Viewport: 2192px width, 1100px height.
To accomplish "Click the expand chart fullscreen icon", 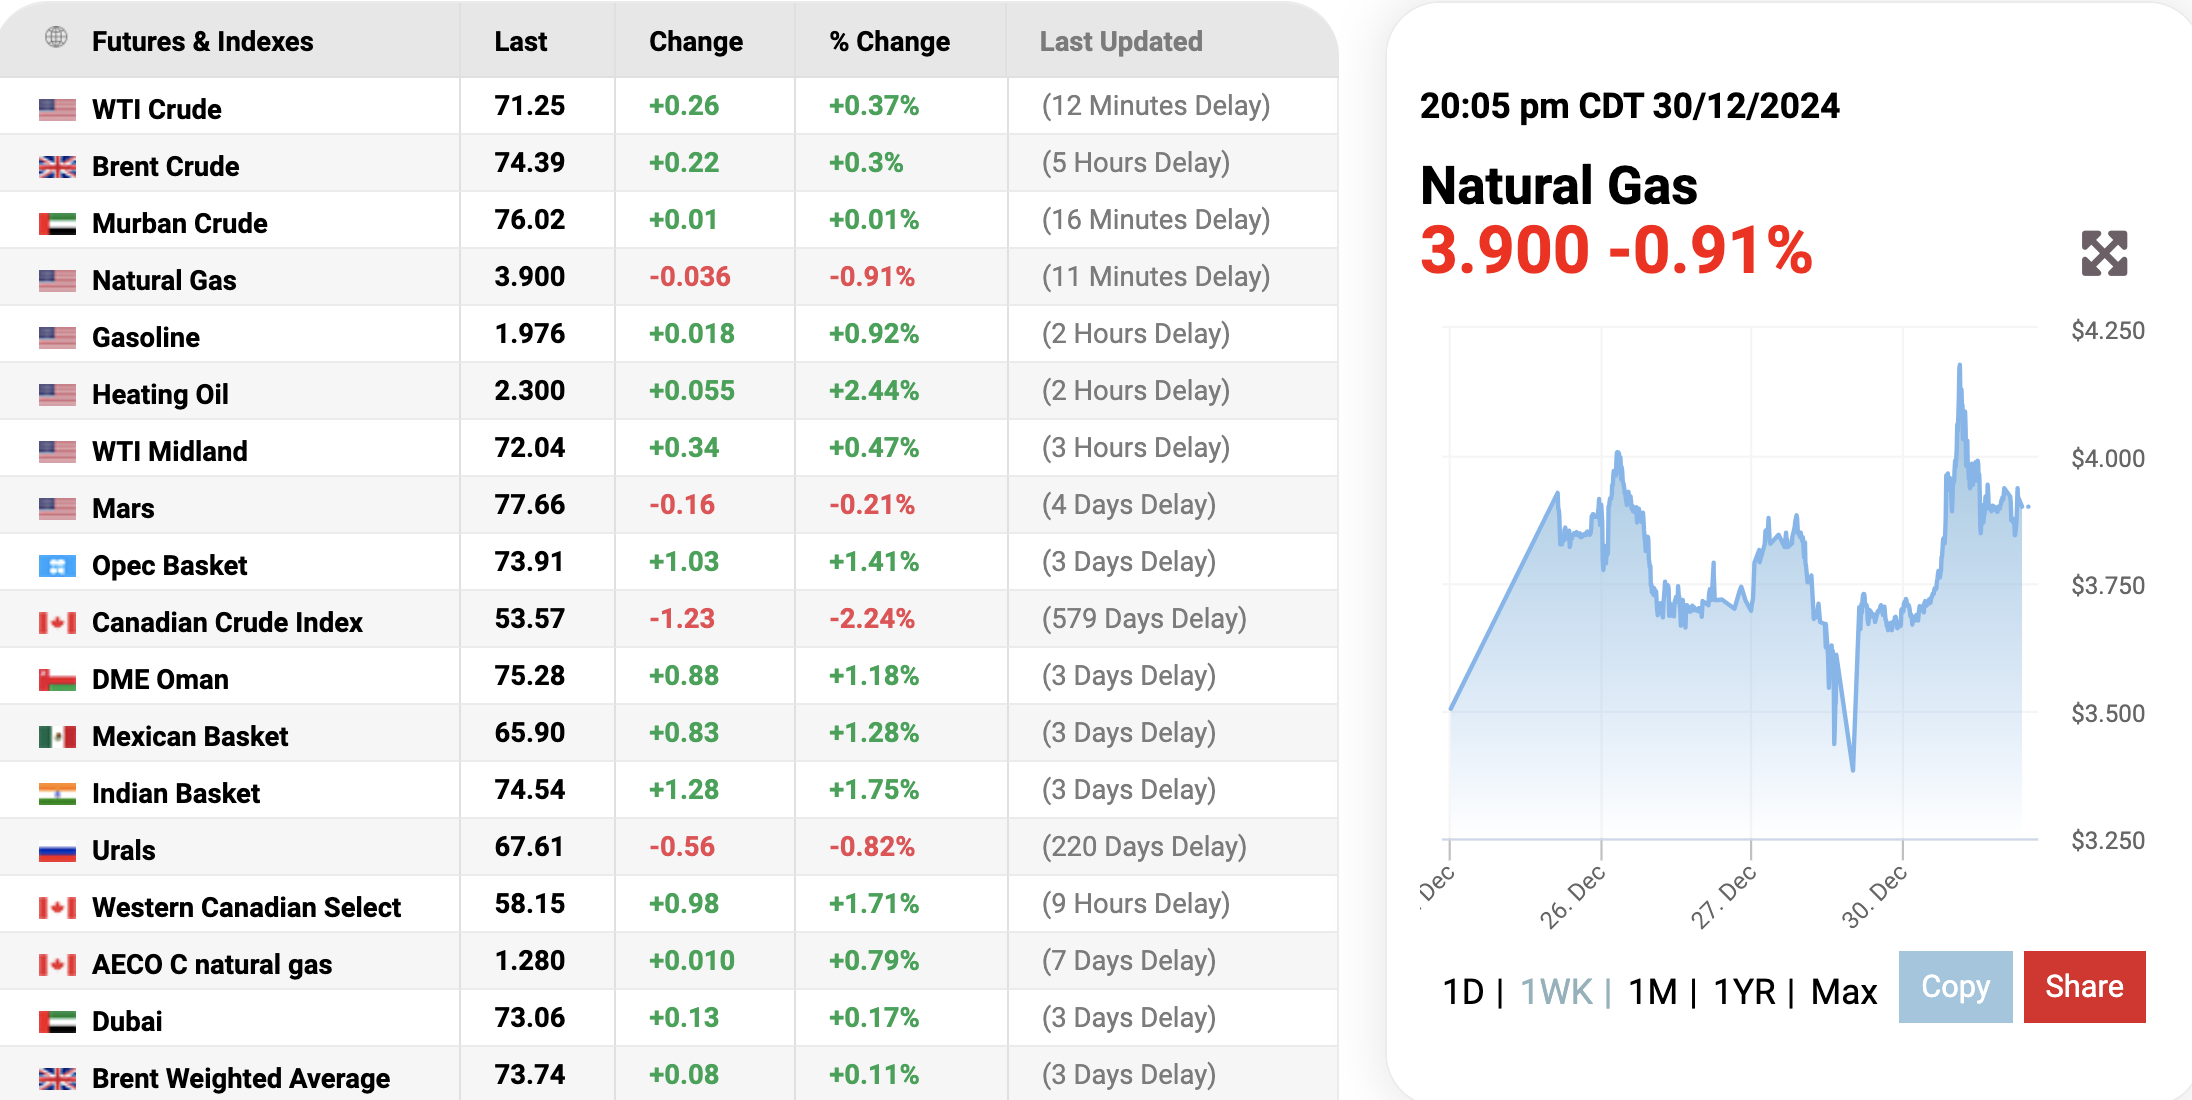I will (2104, 253).
